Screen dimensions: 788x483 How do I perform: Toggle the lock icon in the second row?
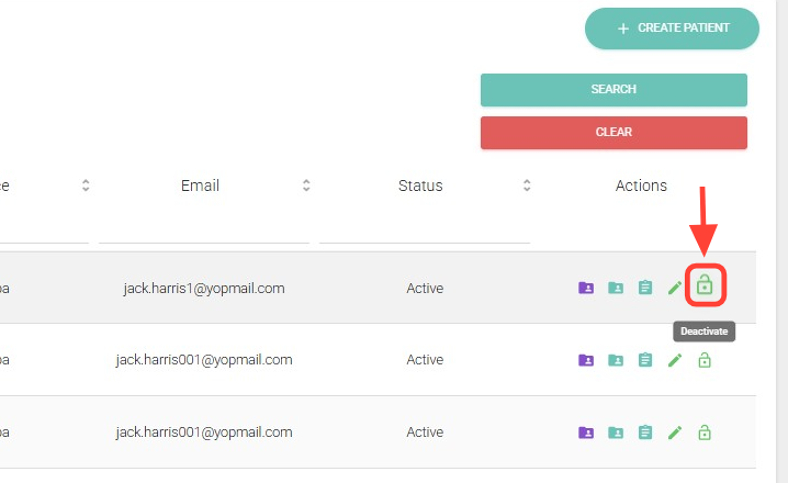704,360
